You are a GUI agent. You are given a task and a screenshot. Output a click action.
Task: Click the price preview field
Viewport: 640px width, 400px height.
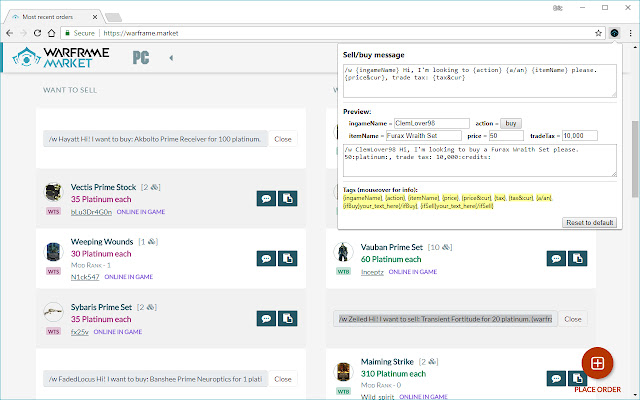click(x=506, y=136)
